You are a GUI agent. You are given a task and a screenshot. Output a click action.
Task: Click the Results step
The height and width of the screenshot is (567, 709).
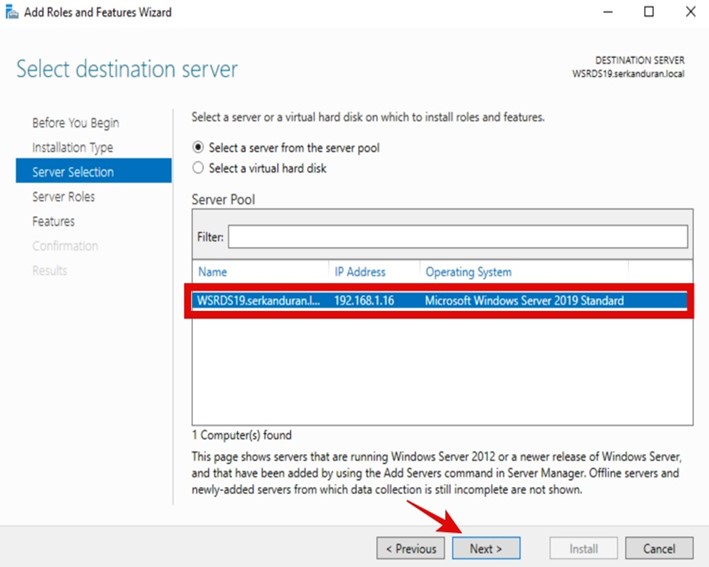(x=50, y=270)
